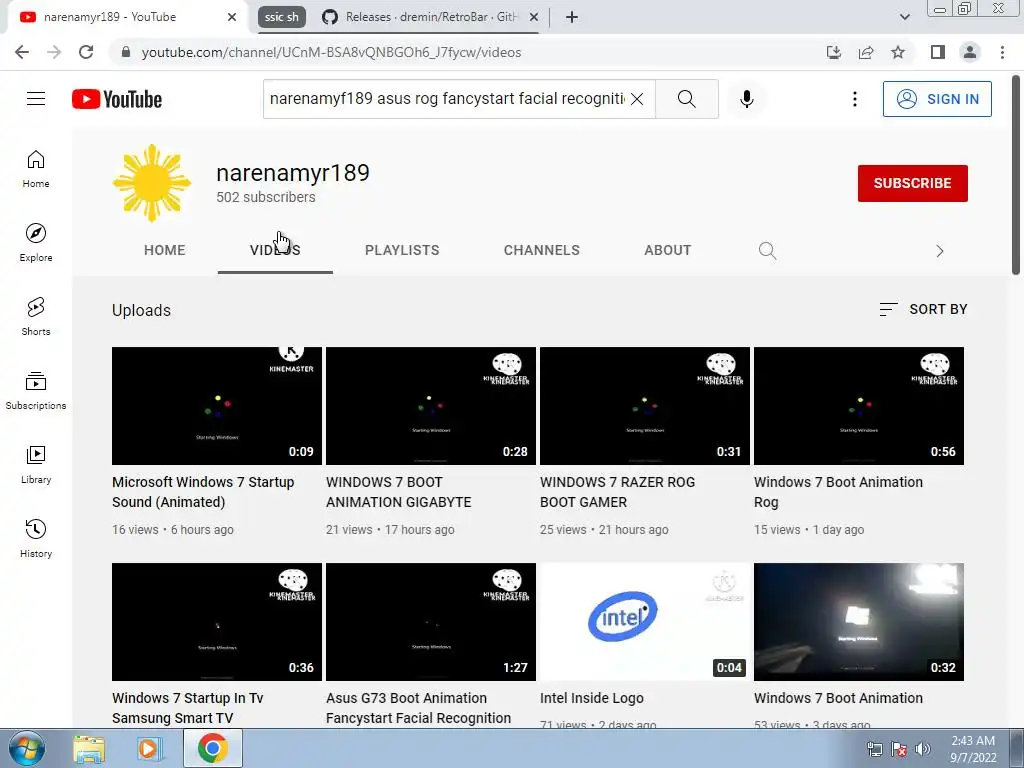Open WINDOWS 7 RAZER ROG BOOT GAMER title
Image resolution: width=1024 pixels, height=768 pixels.
point(617,492)
